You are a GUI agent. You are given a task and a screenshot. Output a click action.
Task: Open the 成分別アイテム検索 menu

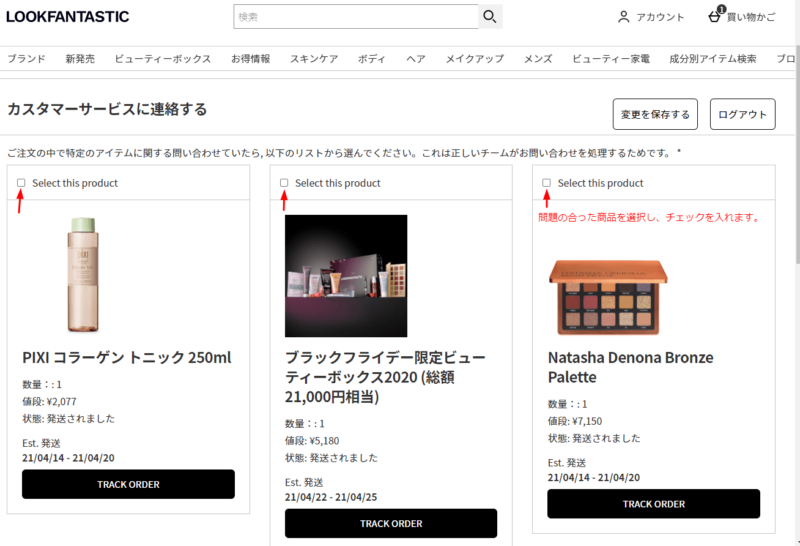coord(713,59)
